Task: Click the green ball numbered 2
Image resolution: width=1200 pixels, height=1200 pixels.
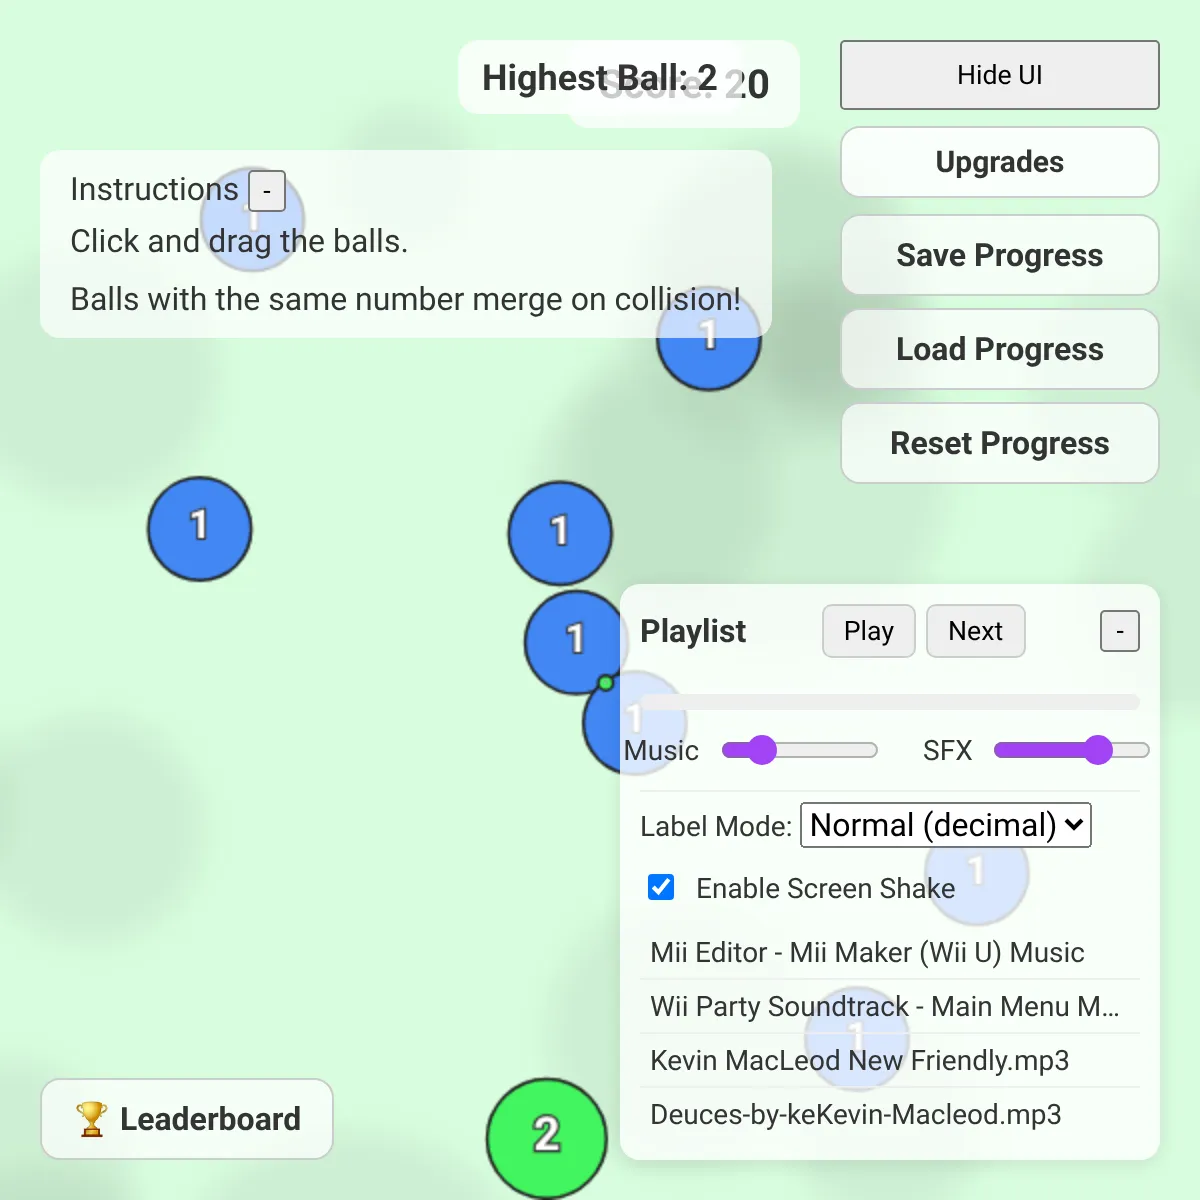Action: (547, 1138)
